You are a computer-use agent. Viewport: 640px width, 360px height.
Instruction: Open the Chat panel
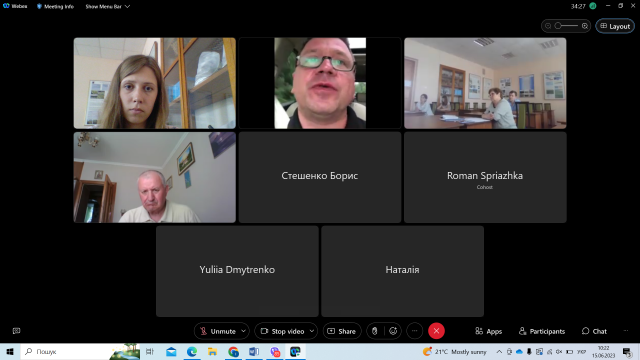coord(594,331)
